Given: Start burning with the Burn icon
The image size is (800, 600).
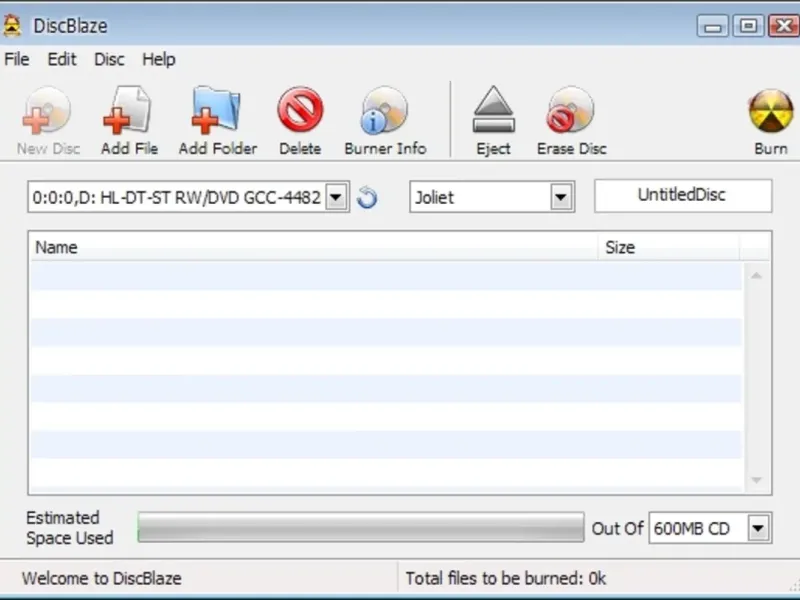Looking at the screenshot, I should (x=771, y=111).
